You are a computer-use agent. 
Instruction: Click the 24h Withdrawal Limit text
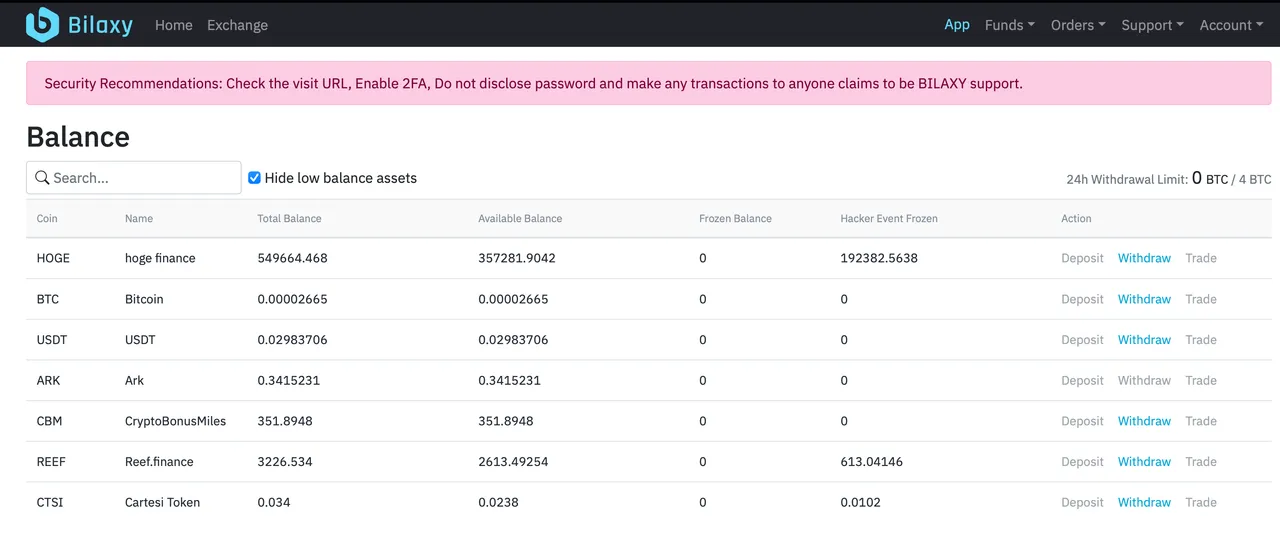[1169, 179]
